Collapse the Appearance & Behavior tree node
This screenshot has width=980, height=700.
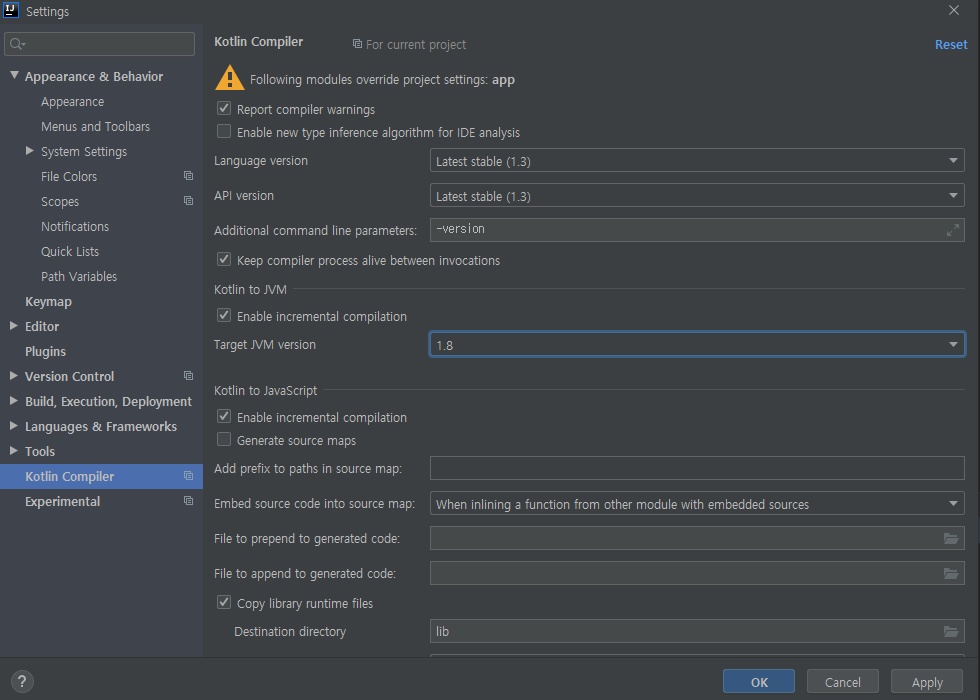pos(14,76)
